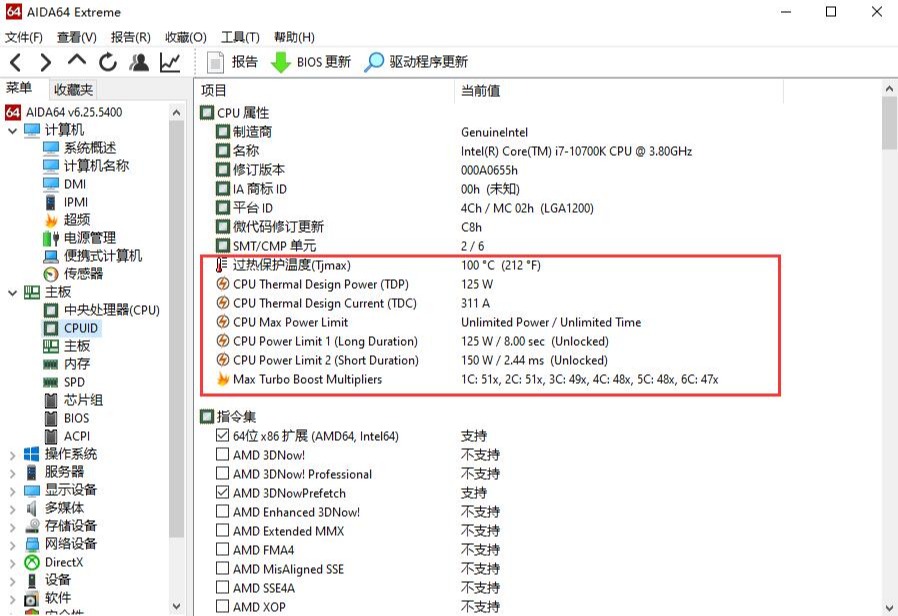Click the tree panel scroll-down arrow
Viewport: 898px width, 616px height.
[176, 606]
